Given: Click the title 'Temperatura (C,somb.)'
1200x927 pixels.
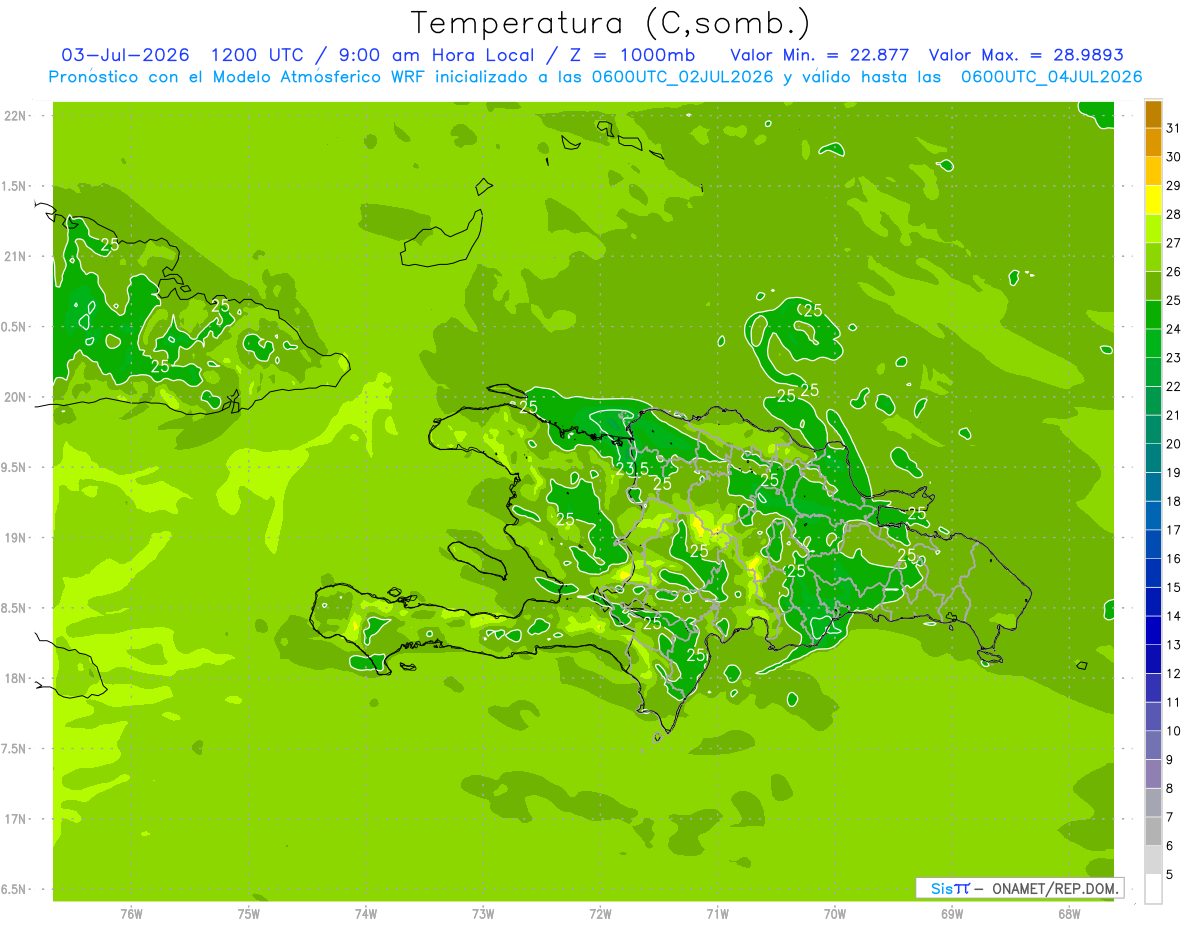Looking at the screenshot, I should (610, 22).
